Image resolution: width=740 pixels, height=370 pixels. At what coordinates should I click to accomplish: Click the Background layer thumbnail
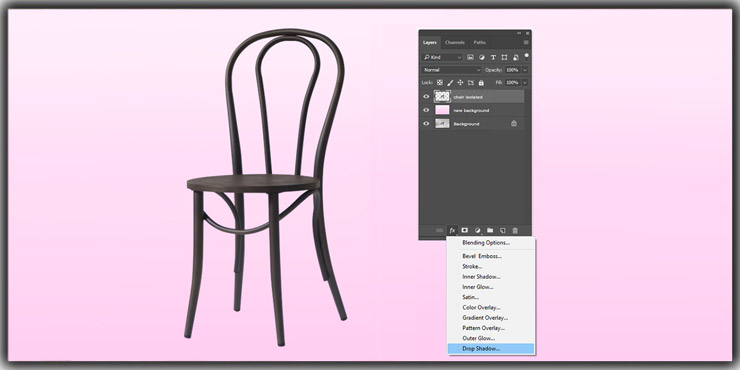coord(442,124)
